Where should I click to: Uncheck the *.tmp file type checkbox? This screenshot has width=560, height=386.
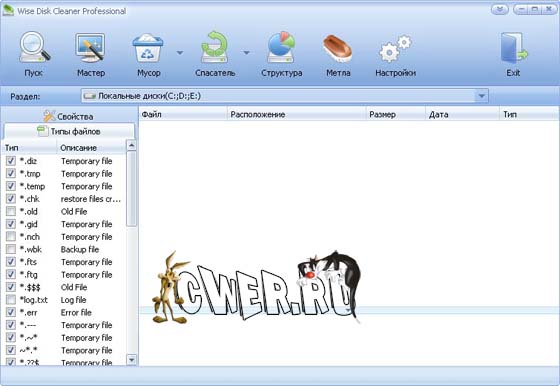pos(11,174)
